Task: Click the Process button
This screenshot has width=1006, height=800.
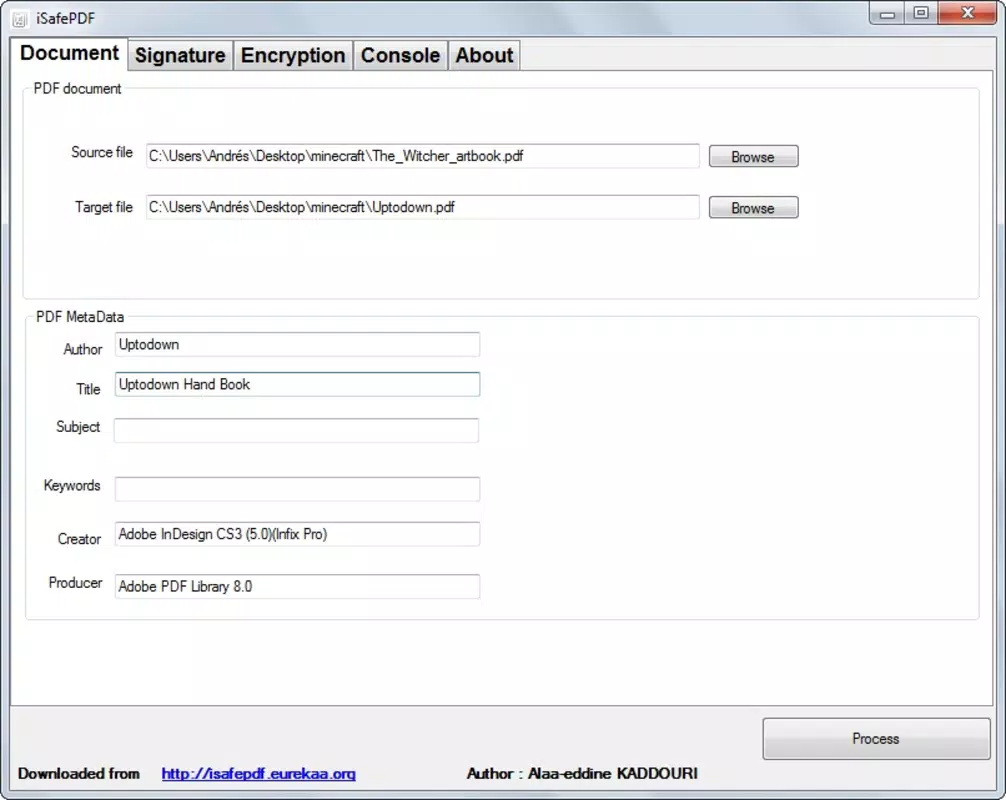Action: click(x=876, y=738)
